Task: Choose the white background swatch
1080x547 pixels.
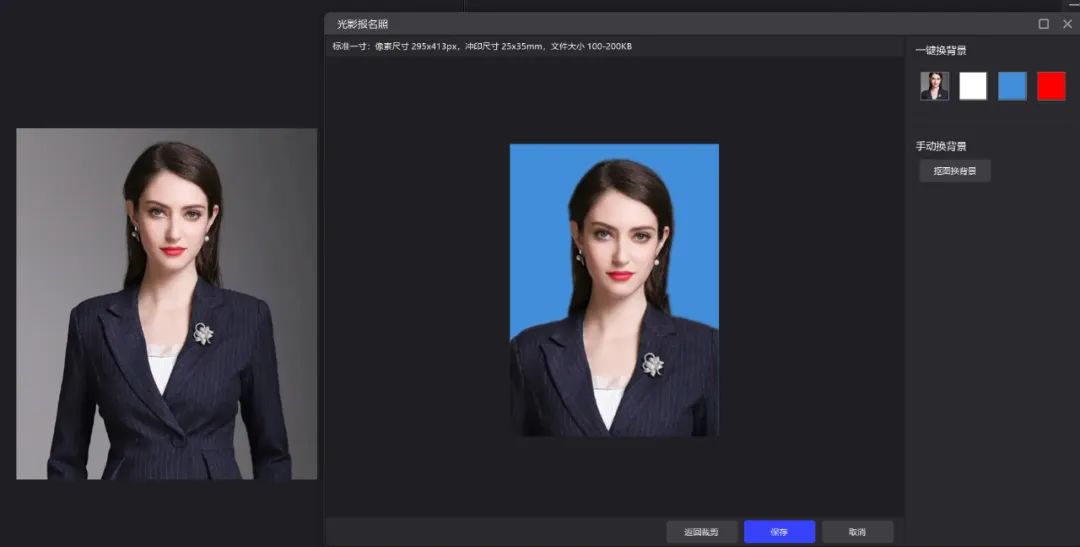Action: 973,86
